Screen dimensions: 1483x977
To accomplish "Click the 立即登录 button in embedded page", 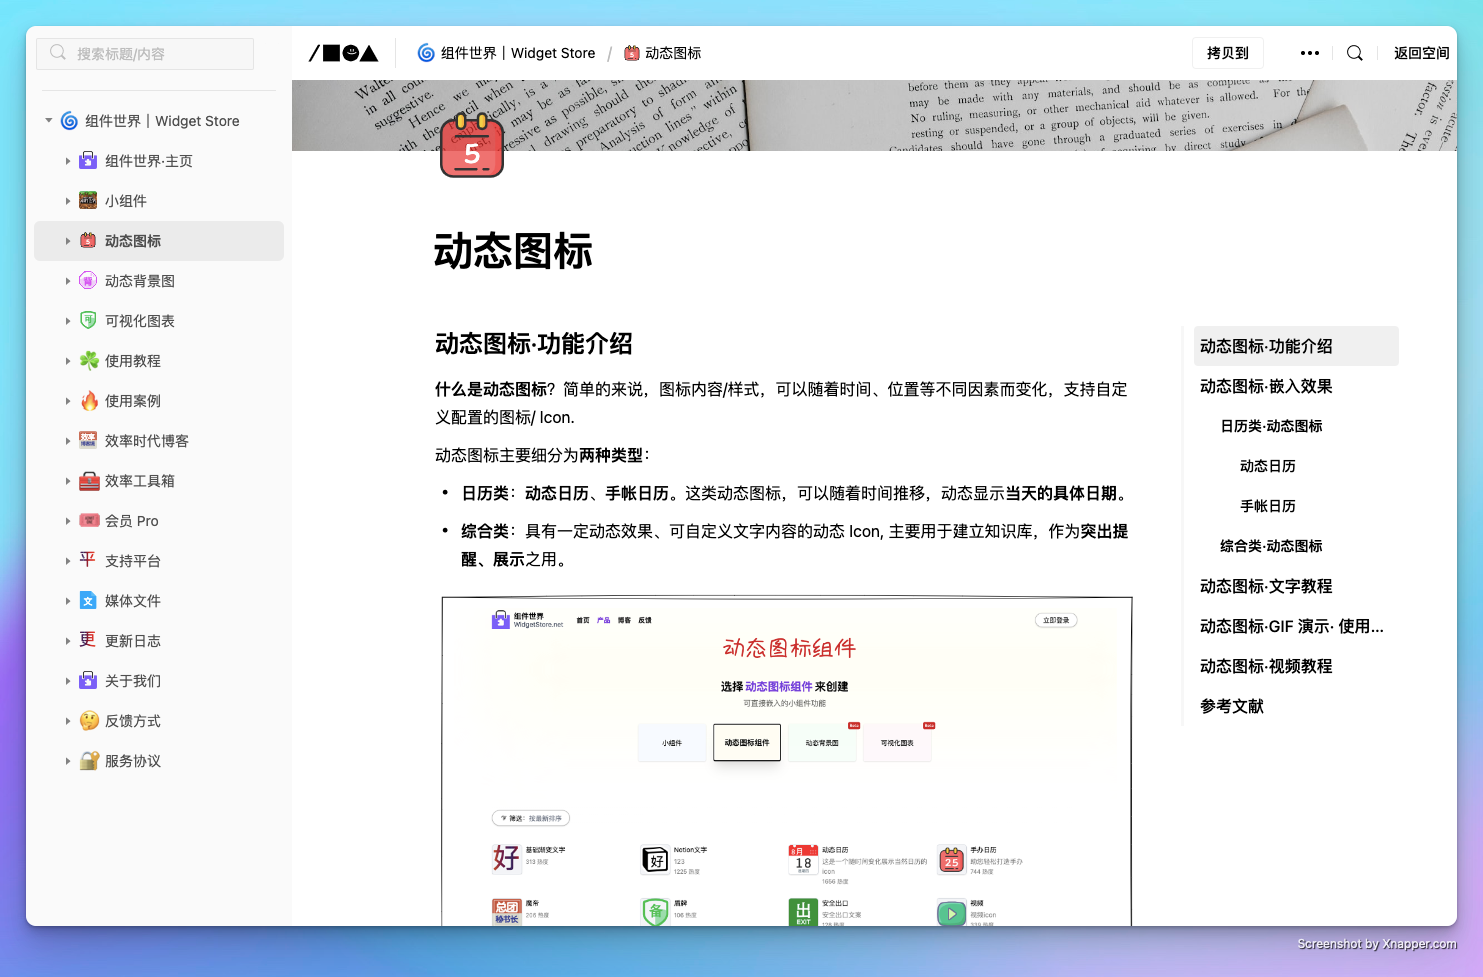I will coord(1056,620).
